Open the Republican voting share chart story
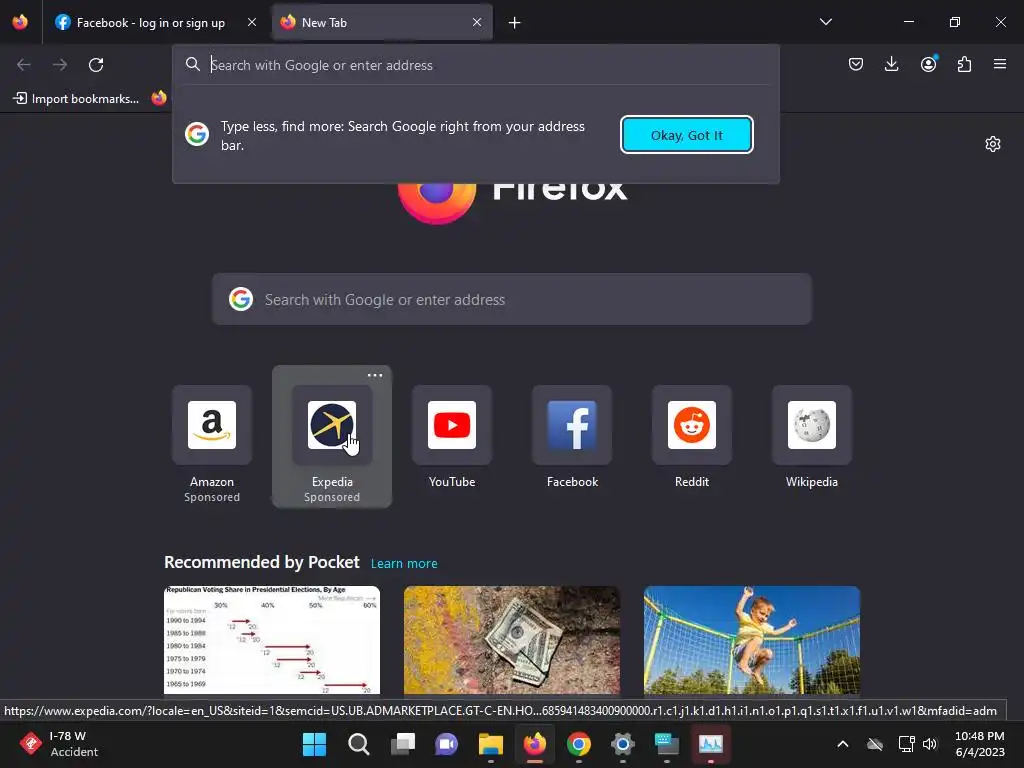 click(272, 640)
